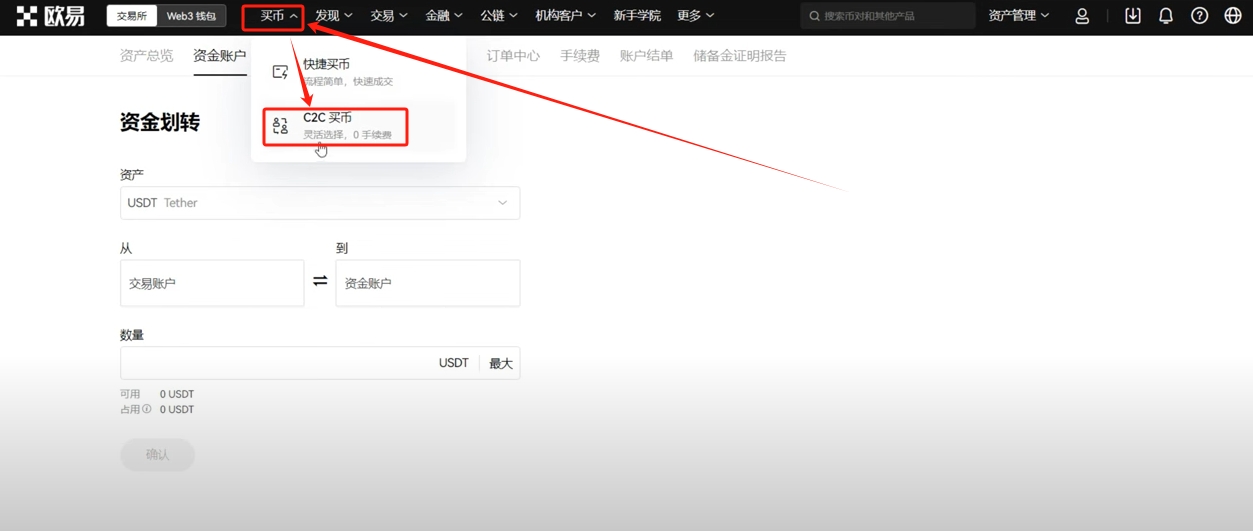Screen dimensions: 1253x531
Task: Select the 快捷买币 card icon
Action: [281, 72]
